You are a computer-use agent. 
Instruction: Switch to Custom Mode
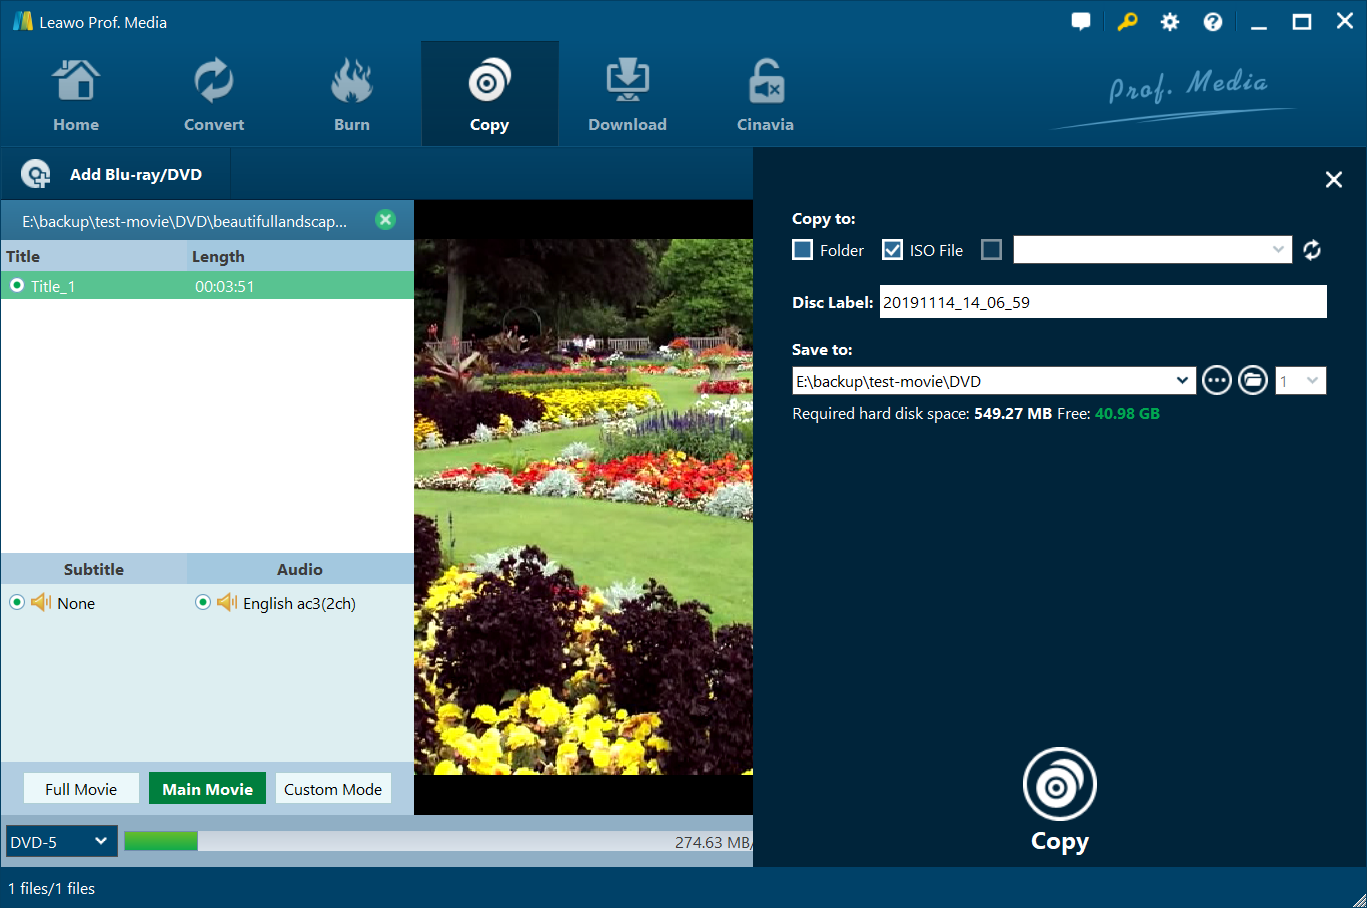coord(333,789)
